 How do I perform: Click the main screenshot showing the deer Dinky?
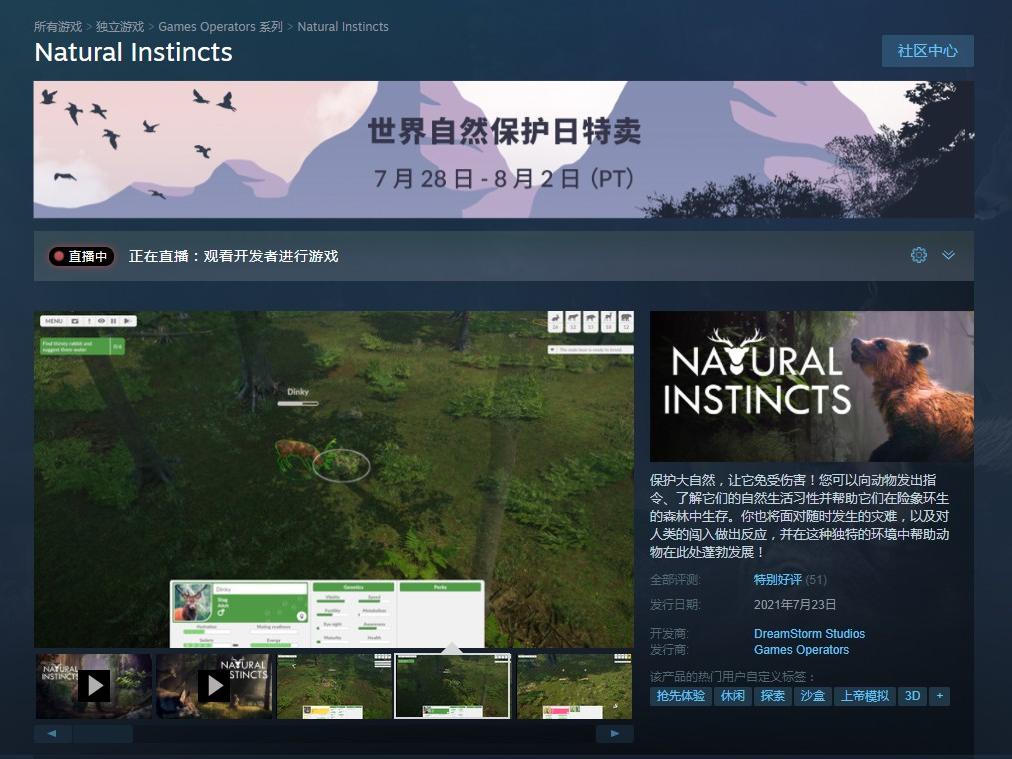(x=334, y=479)
